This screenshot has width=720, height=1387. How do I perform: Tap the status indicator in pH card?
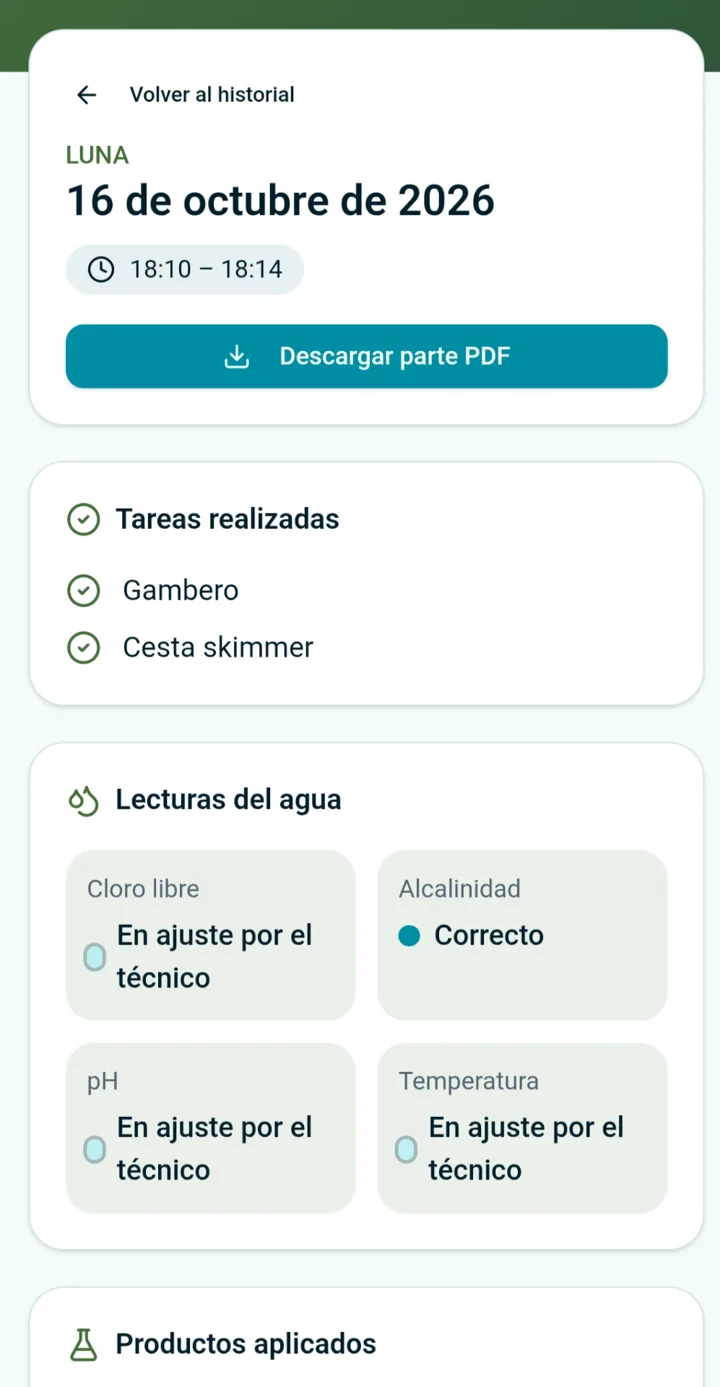94,1149
